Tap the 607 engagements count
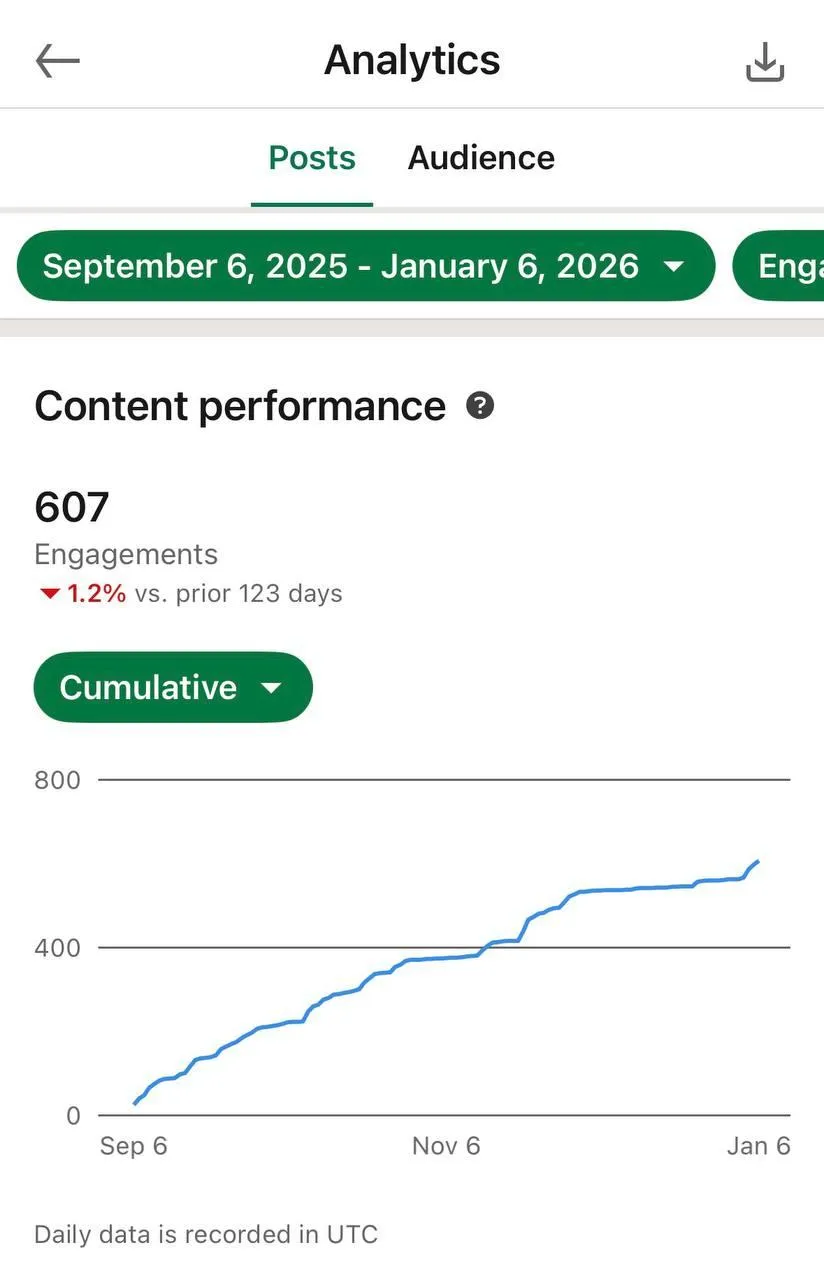The height and width of the screenshot is (1280, 824). click(x=72, y=507)
